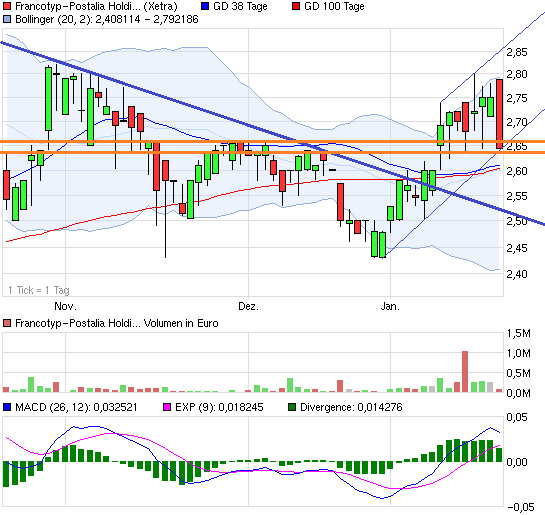Click the 'Divergence: 0,014276' label
The height and width of the screenshot is (515, 545).
click(x=351, y=407)
